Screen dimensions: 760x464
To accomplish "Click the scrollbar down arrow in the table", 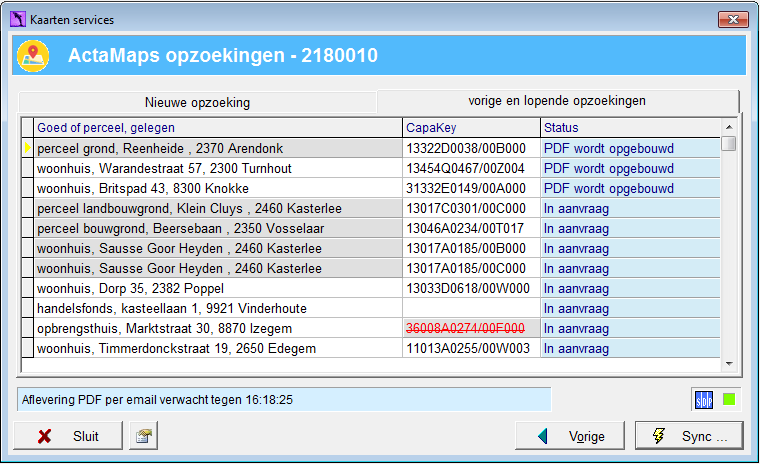I will point(729,364).
